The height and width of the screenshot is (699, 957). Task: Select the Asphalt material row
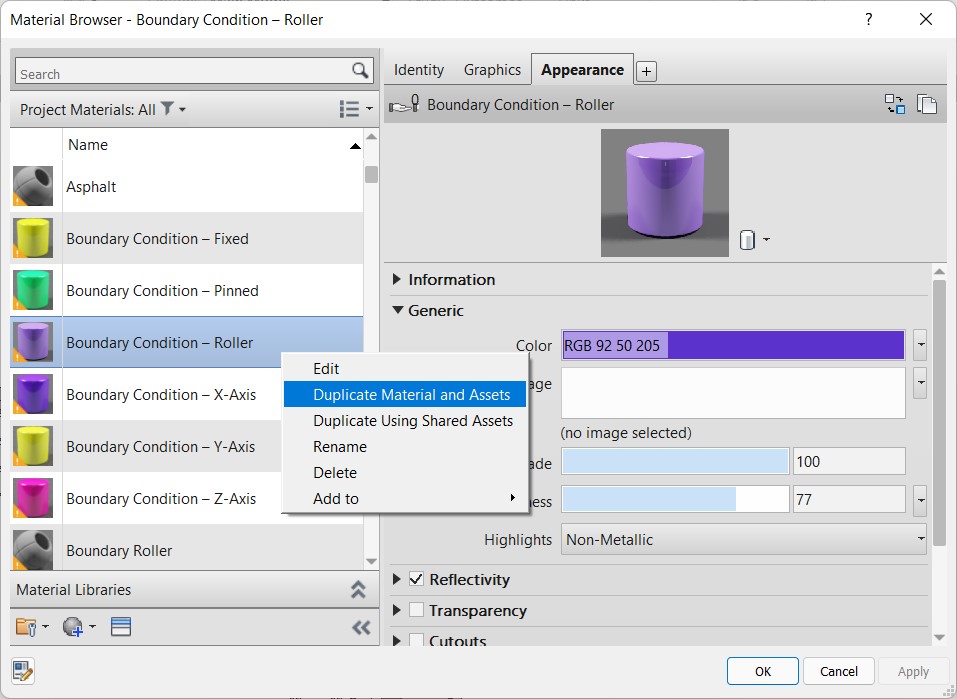coord(187,186)
